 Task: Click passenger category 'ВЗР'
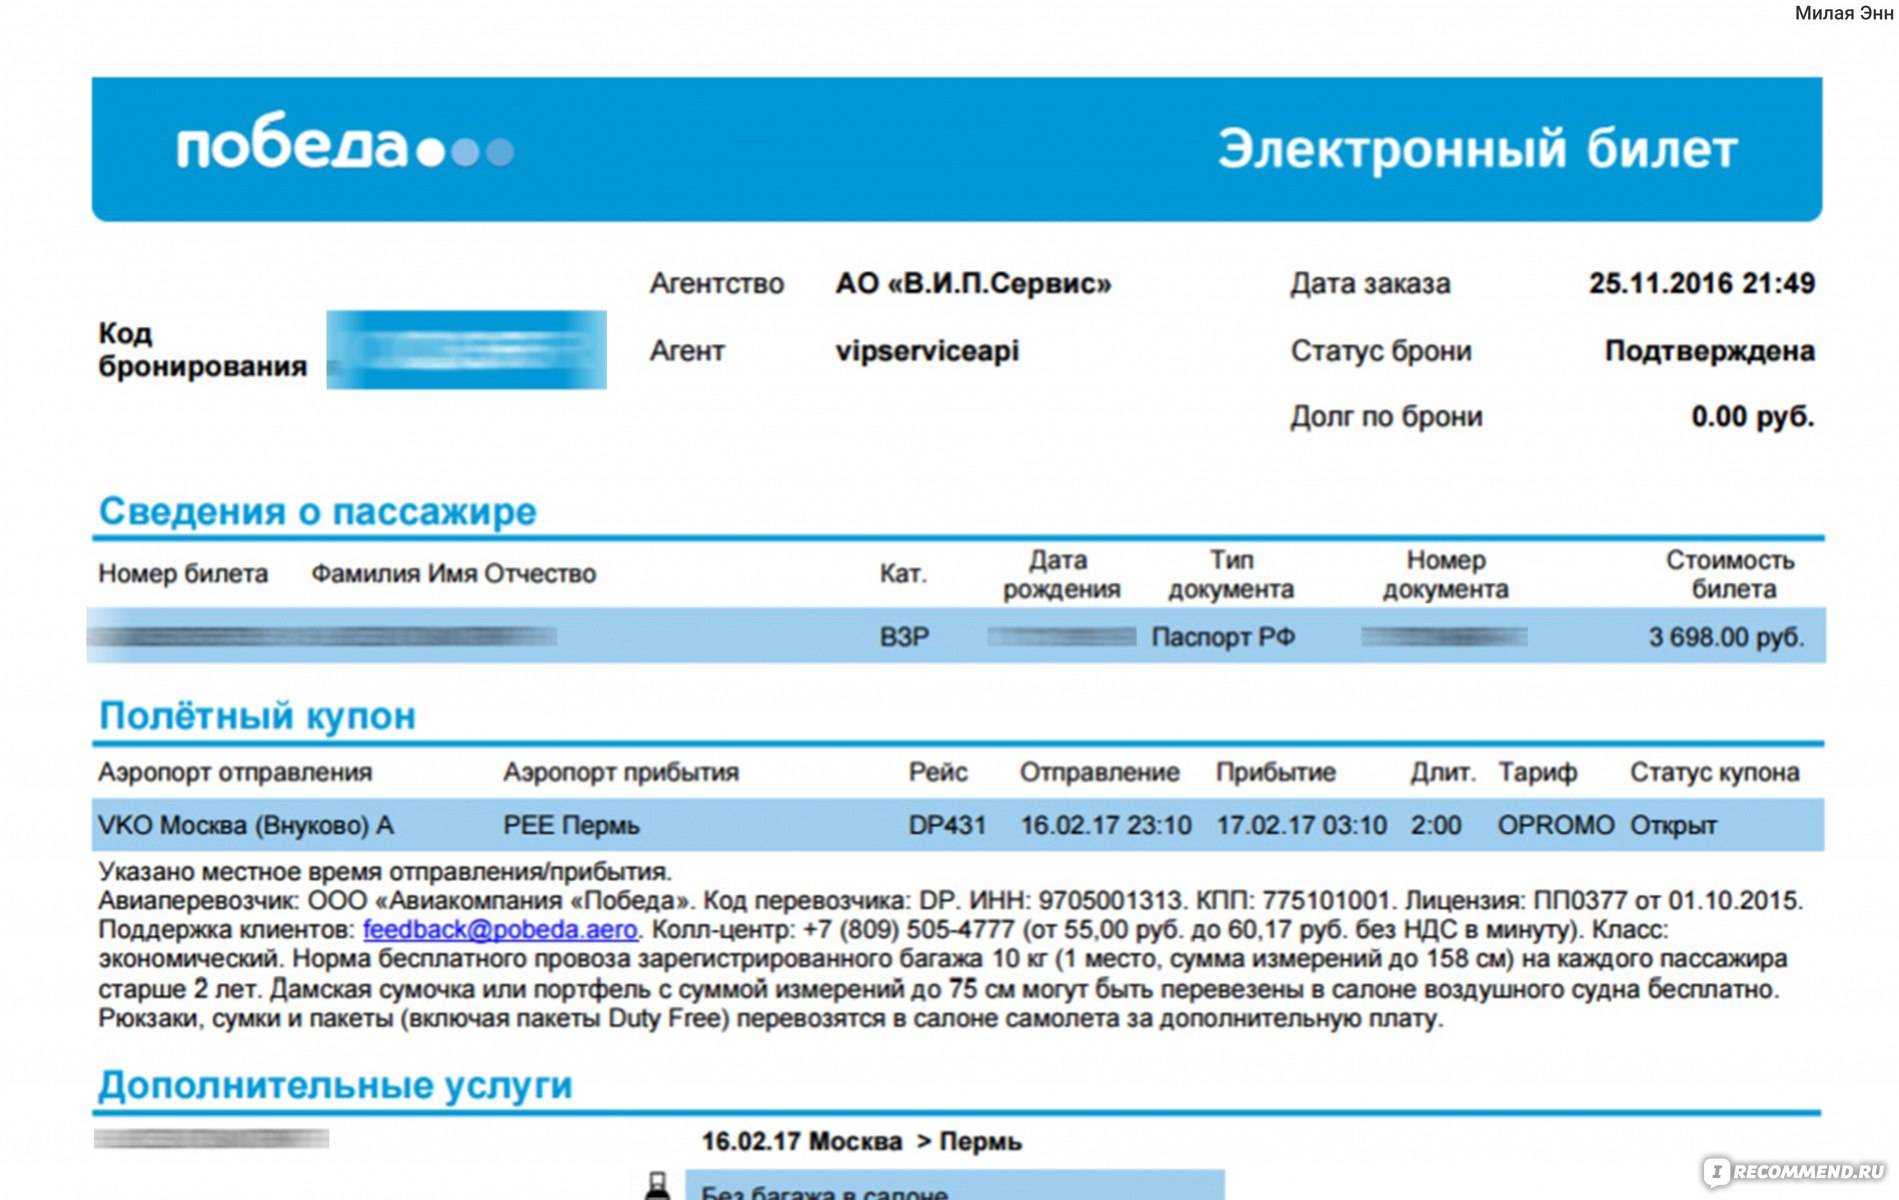coord(904,638)
